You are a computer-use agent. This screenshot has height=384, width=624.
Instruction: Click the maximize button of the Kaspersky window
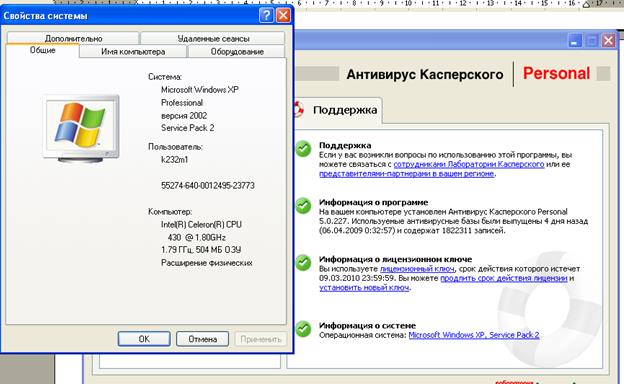[592, 41]
